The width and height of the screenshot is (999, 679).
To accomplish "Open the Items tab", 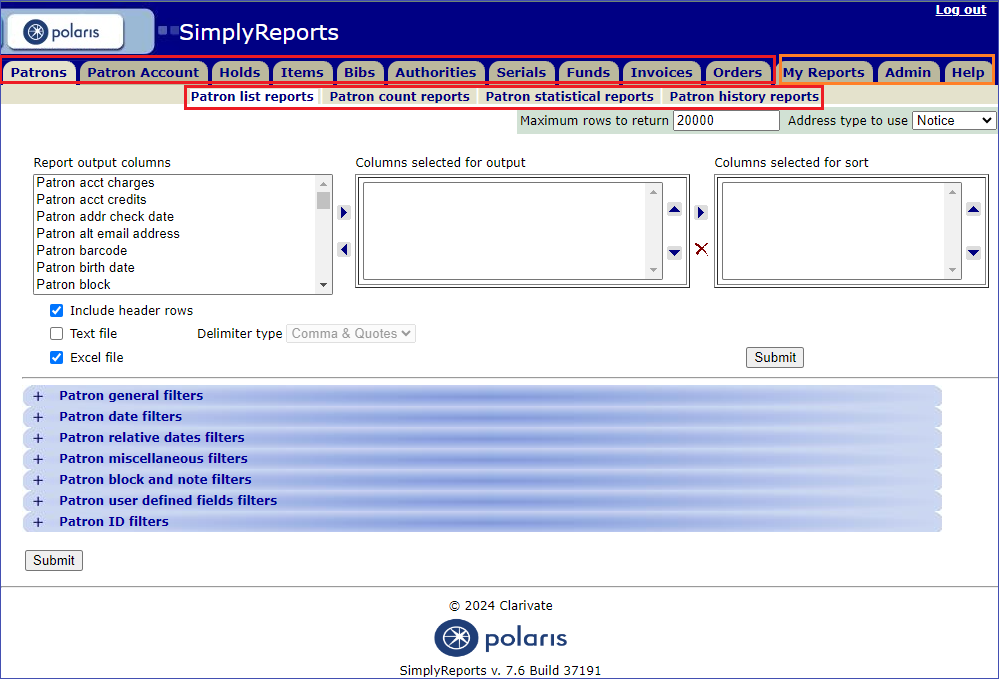I will pyautogui.click(x=302, y=73).
